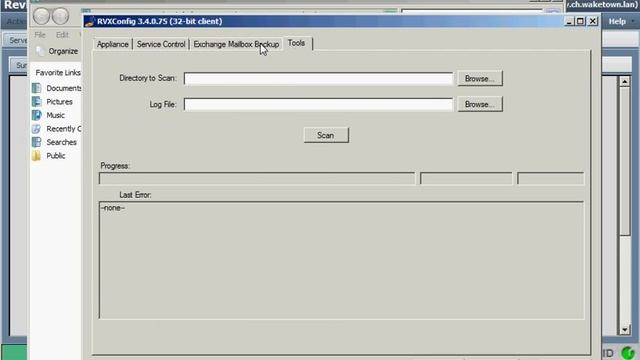Open the Edit menu in Explorer
The width and height of the screenshot is (640, 360).
pyautogui.click(x=62, y=35)
